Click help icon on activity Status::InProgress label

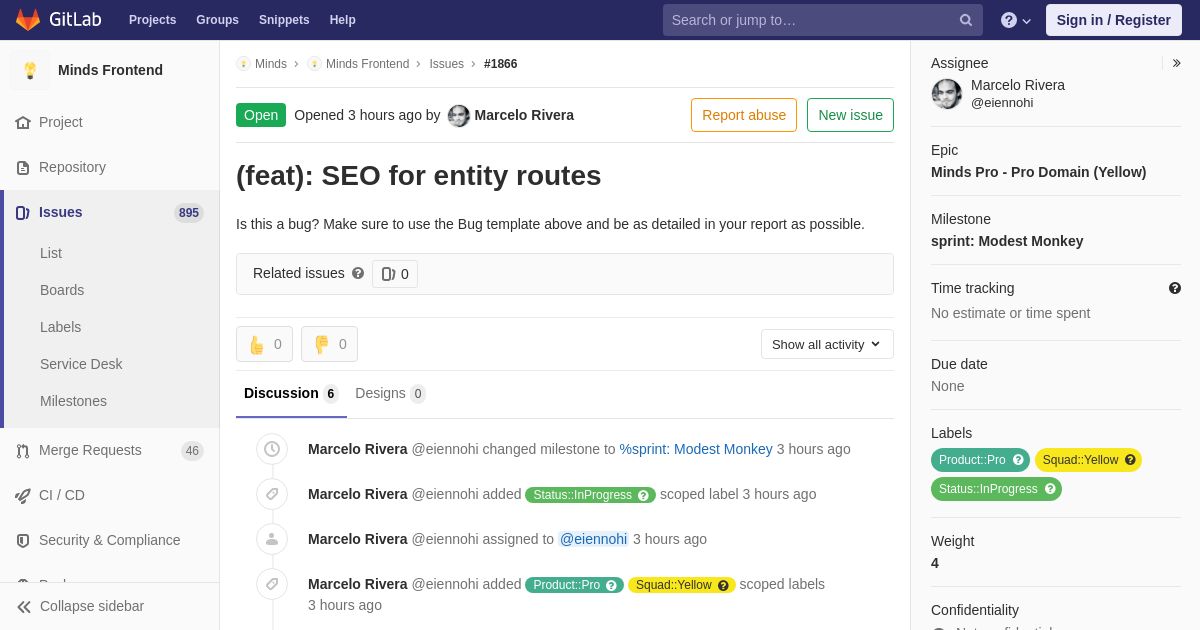pos(643,495)
